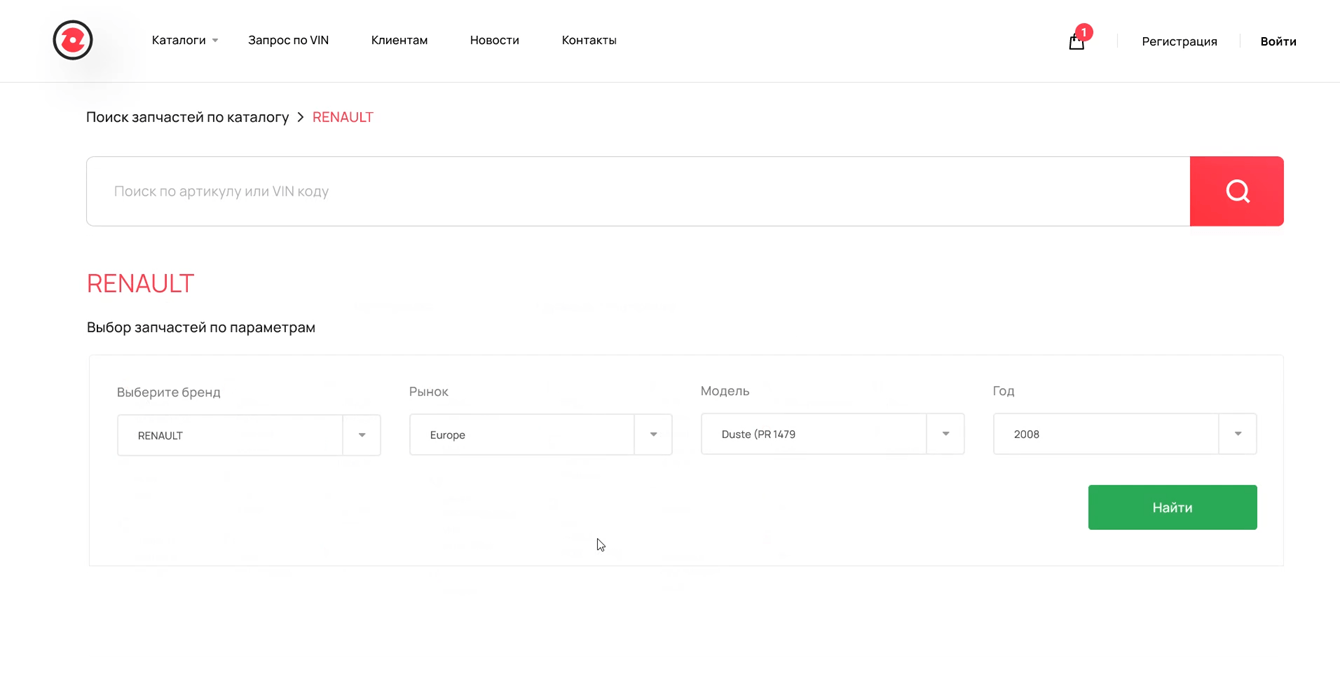This screenshot has width=1340, height=698.
Task: Open the shopping cart icon
Action: click(1076, 42)
